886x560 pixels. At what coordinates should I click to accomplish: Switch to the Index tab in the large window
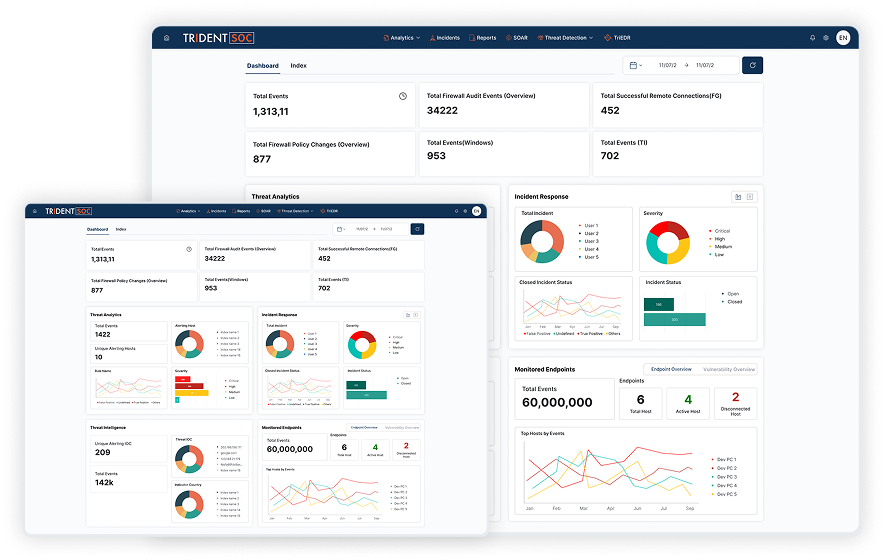coord(298,66)
